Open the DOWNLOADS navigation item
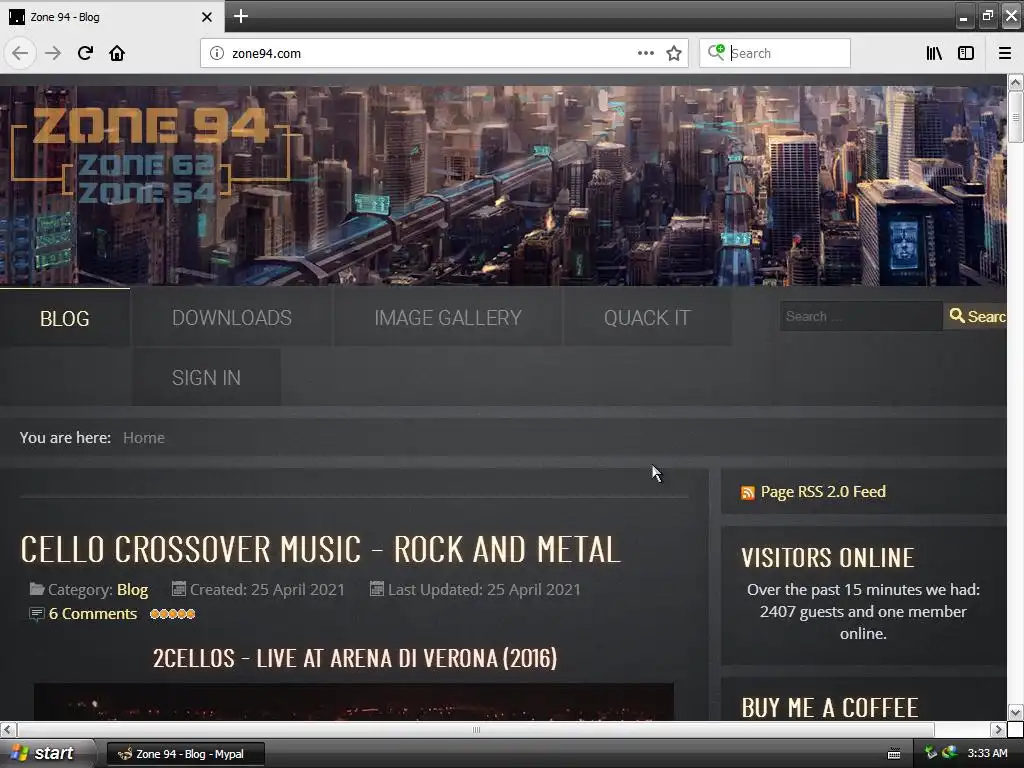Image resolution: width=1024 pixels, height=768 pixels. [232, 317]
